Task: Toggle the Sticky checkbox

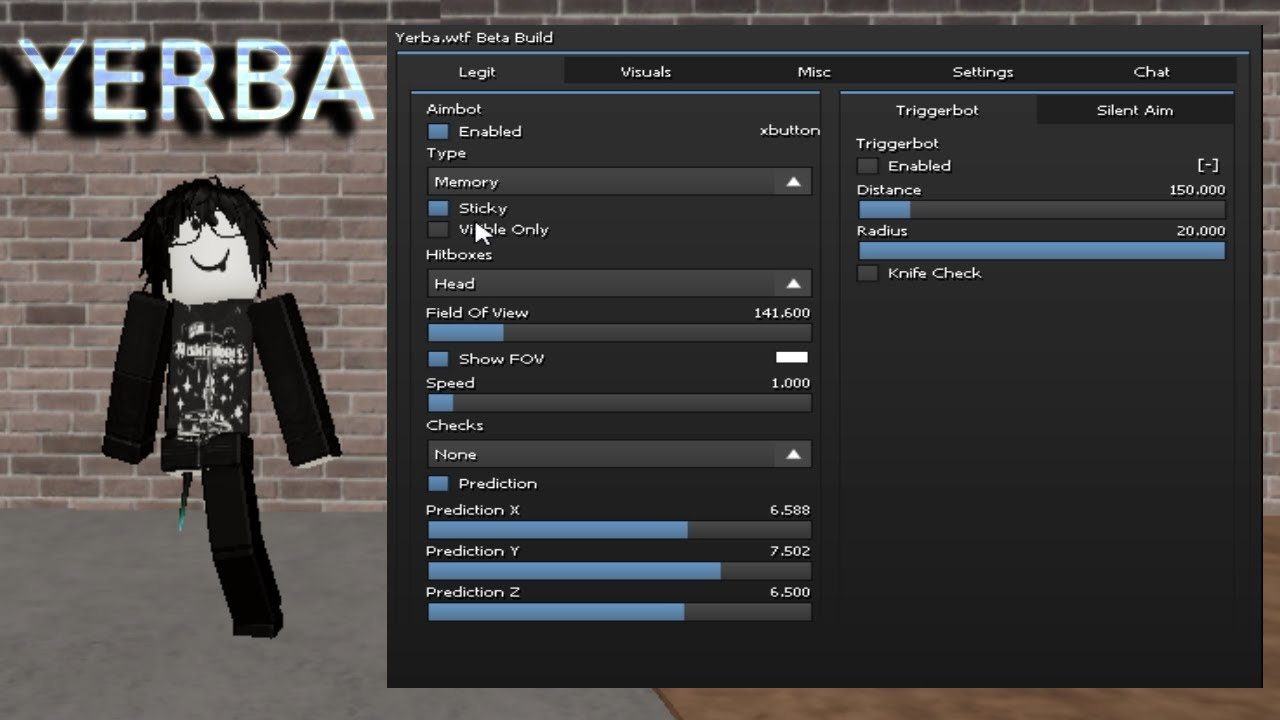Action: (x=438, y=208)
